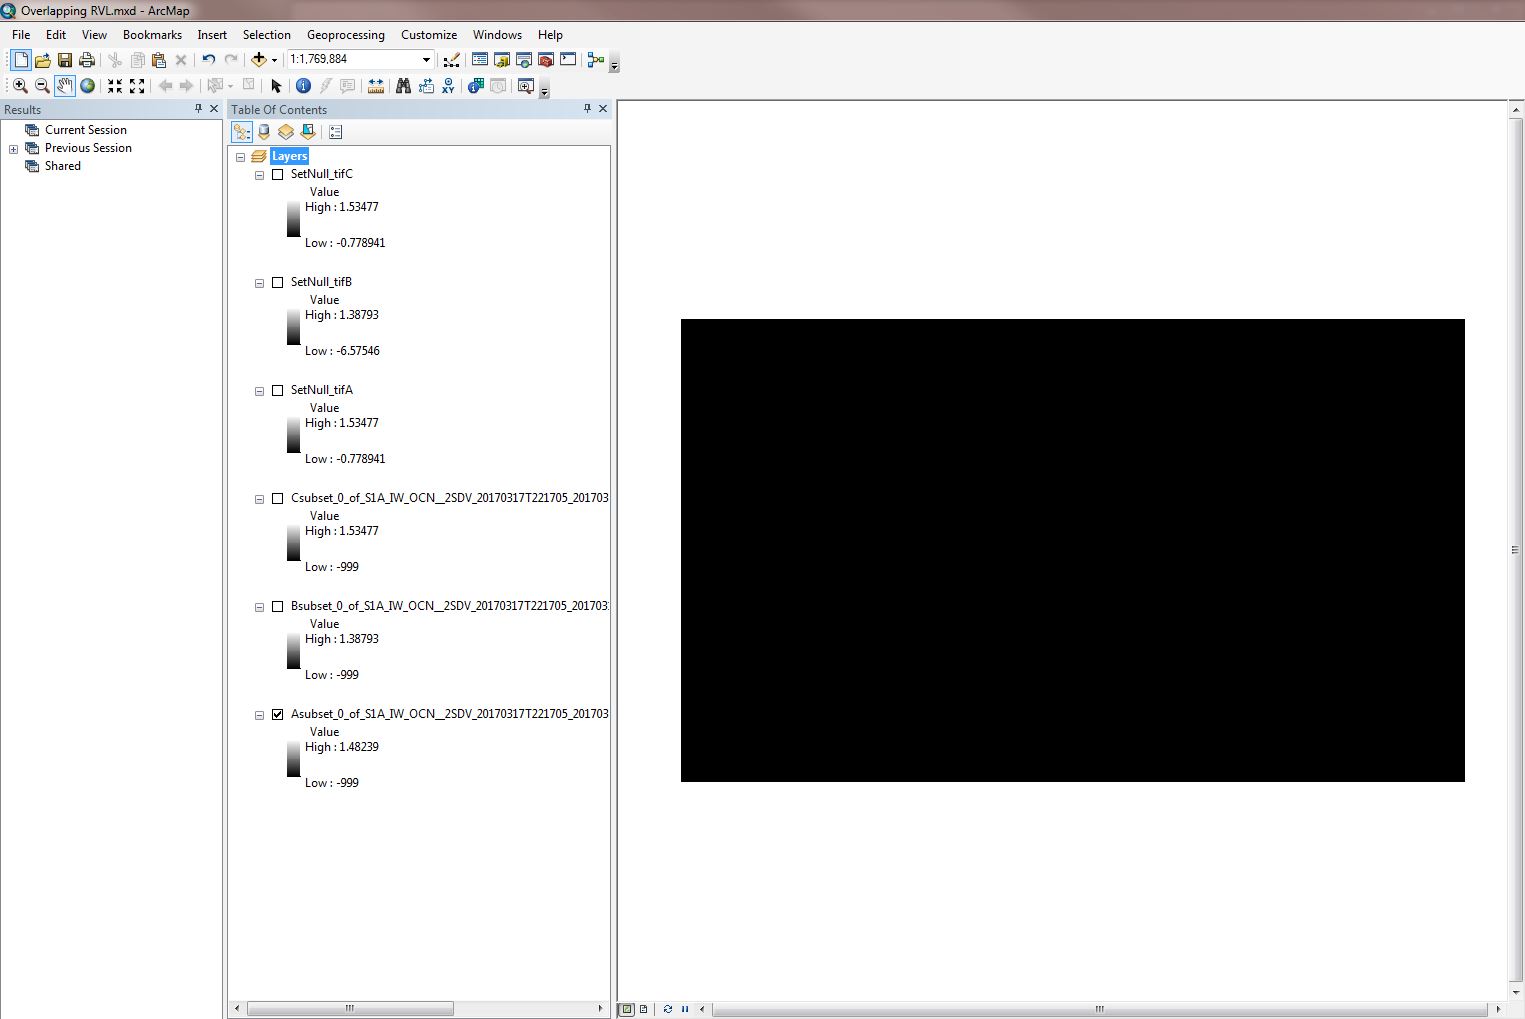1525x1019 pixels.
Task: Pause map drawing
Action: pos(685,1009)
